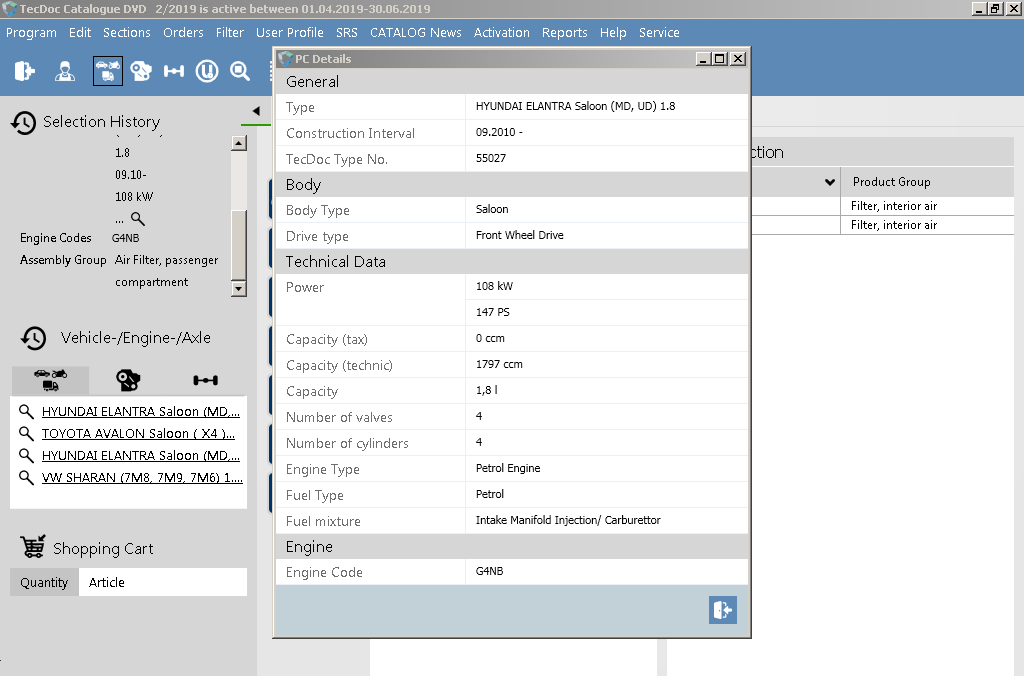Close the PC Details dialog with X

[x=738, y=59]
